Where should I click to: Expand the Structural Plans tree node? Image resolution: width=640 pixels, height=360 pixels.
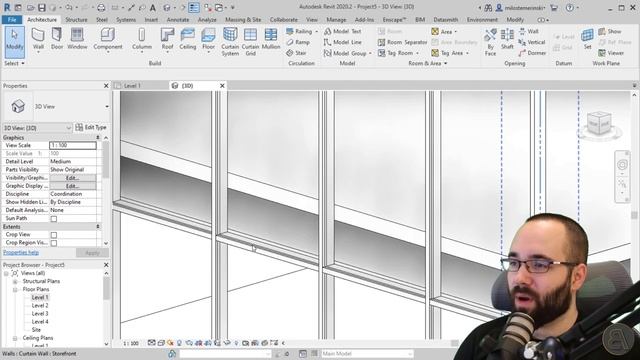tap(15, 281)
